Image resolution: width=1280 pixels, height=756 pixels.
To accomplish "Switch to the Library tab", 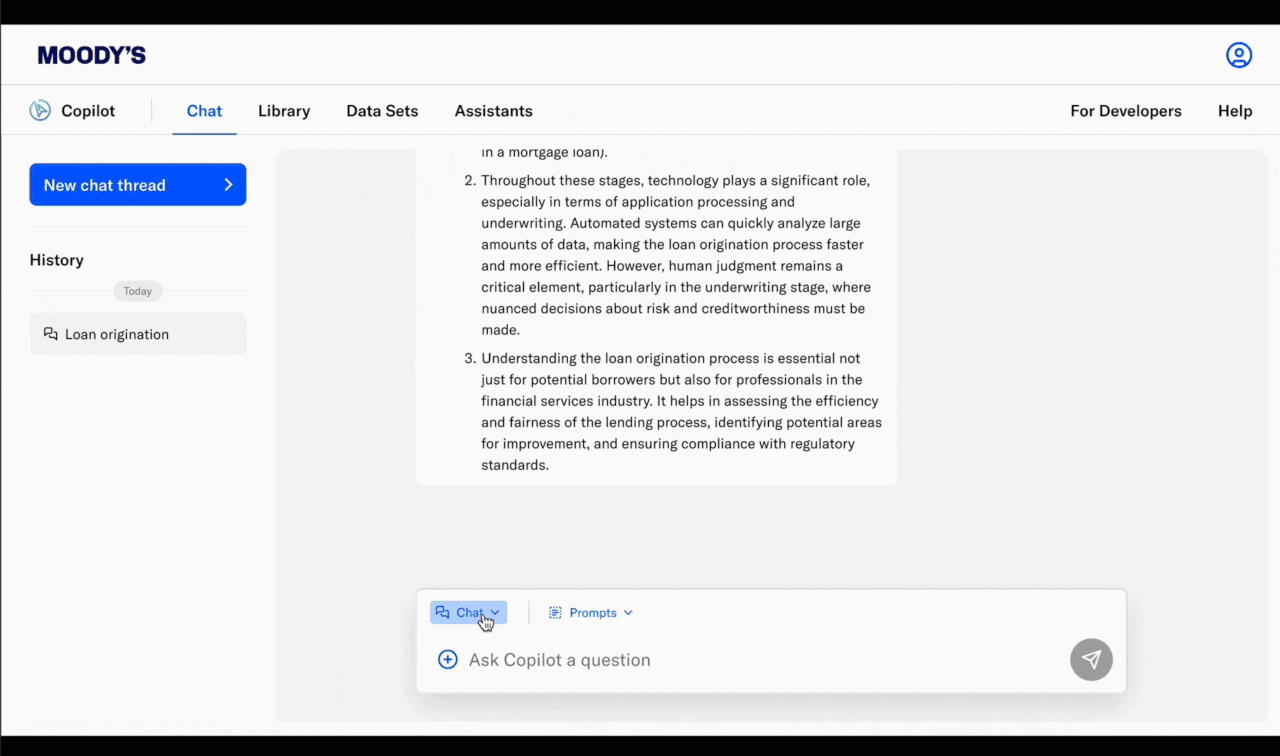I will click(283, 111).
